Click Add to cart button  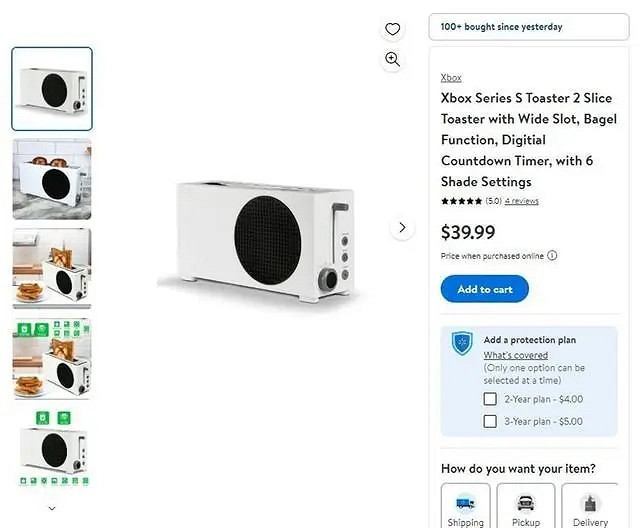485,289
